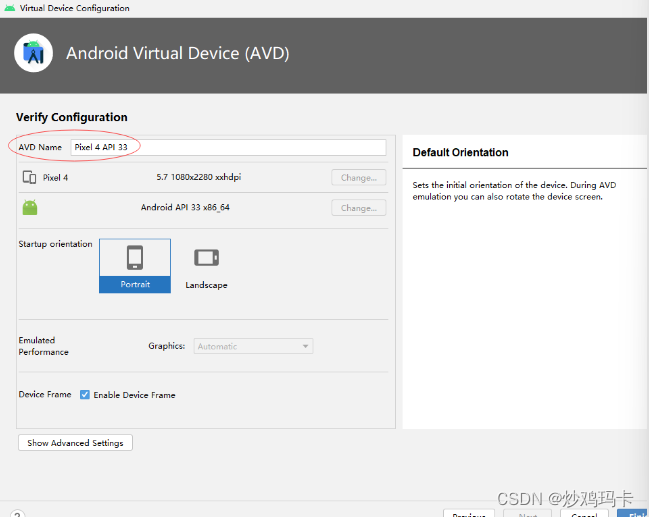Click the Previous button
The image size is (649, 517).
pyautogui.click(x=469, y=514)
